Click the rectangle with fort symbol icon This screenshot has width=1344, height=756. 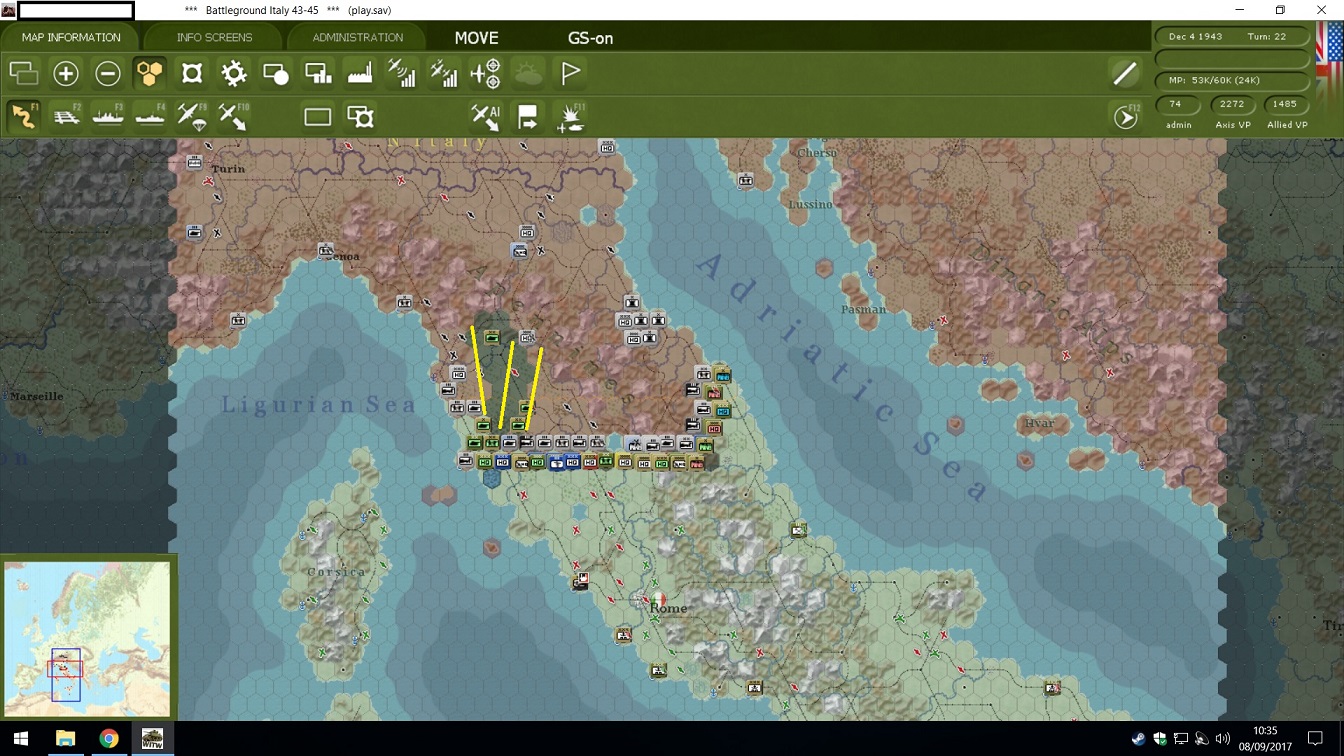coord(360,117)
